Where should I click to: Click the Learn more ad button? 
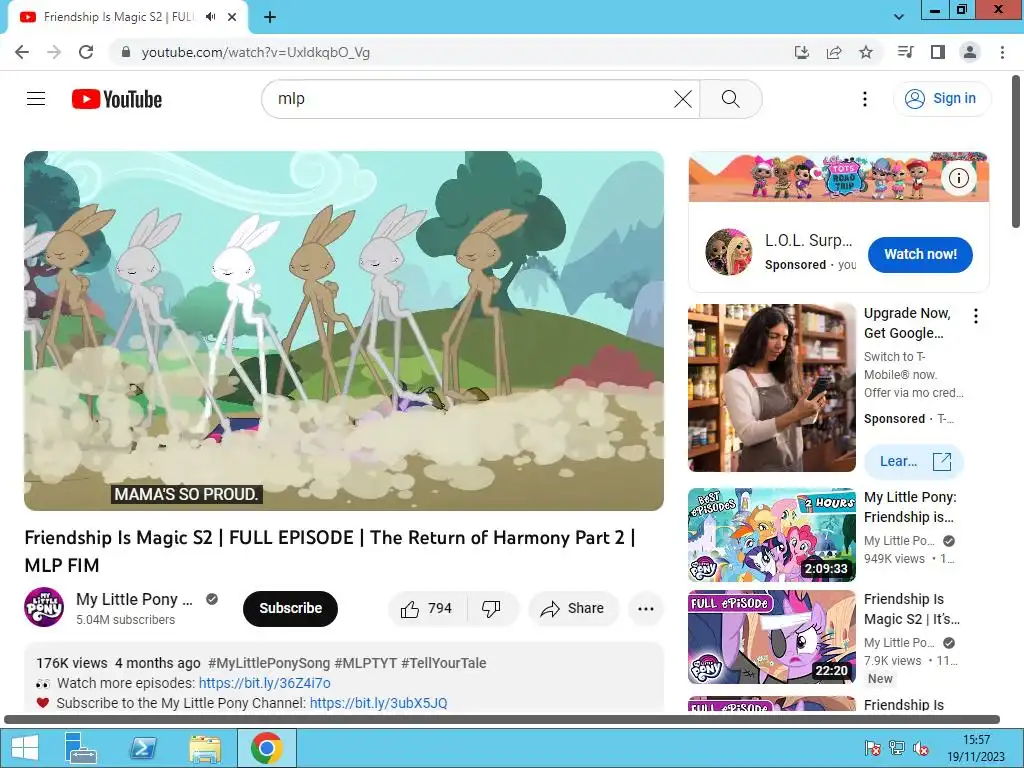pyautogui.click(x=914, y=462)
